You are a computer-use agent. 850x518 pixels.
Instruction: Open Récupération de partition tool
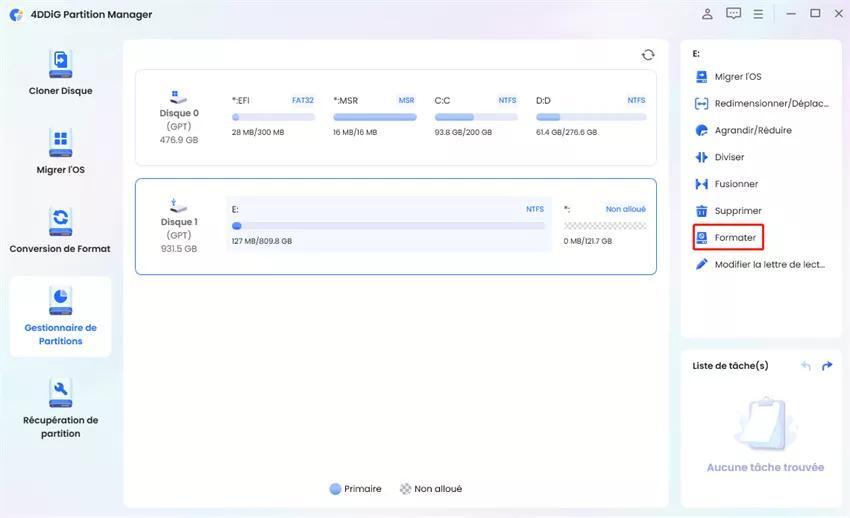click(60, 409)
